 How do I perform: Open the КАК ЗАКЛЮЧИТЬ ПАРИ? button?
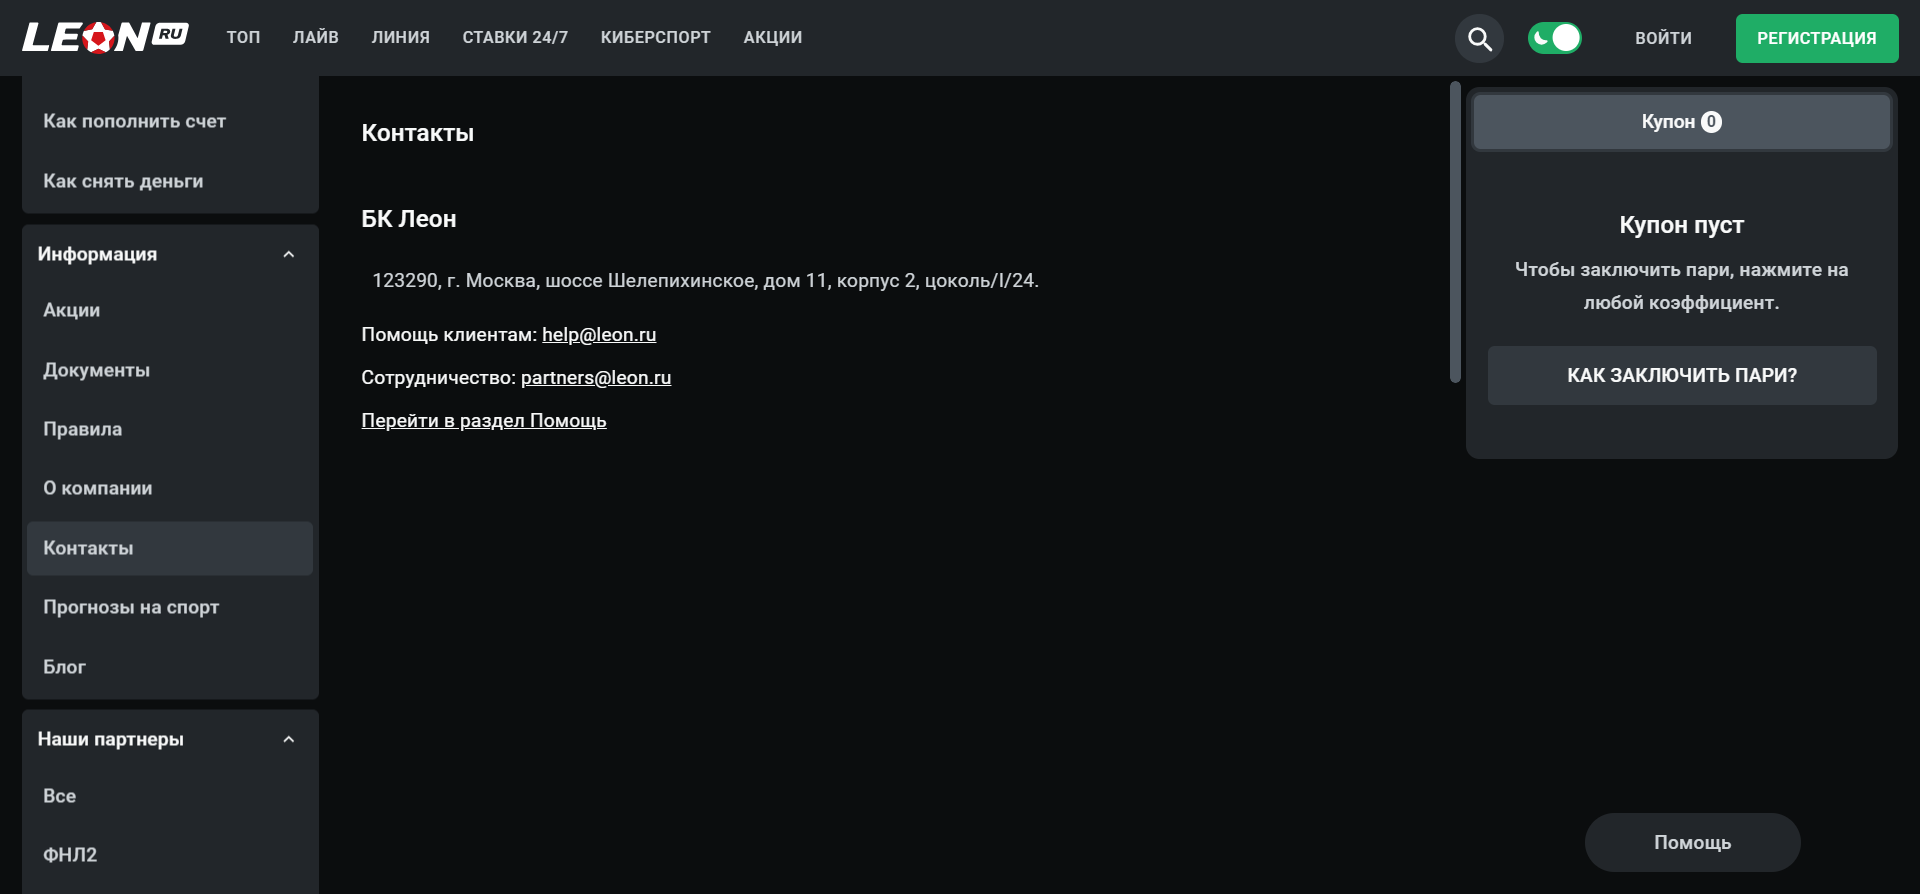click(1682, 376)
